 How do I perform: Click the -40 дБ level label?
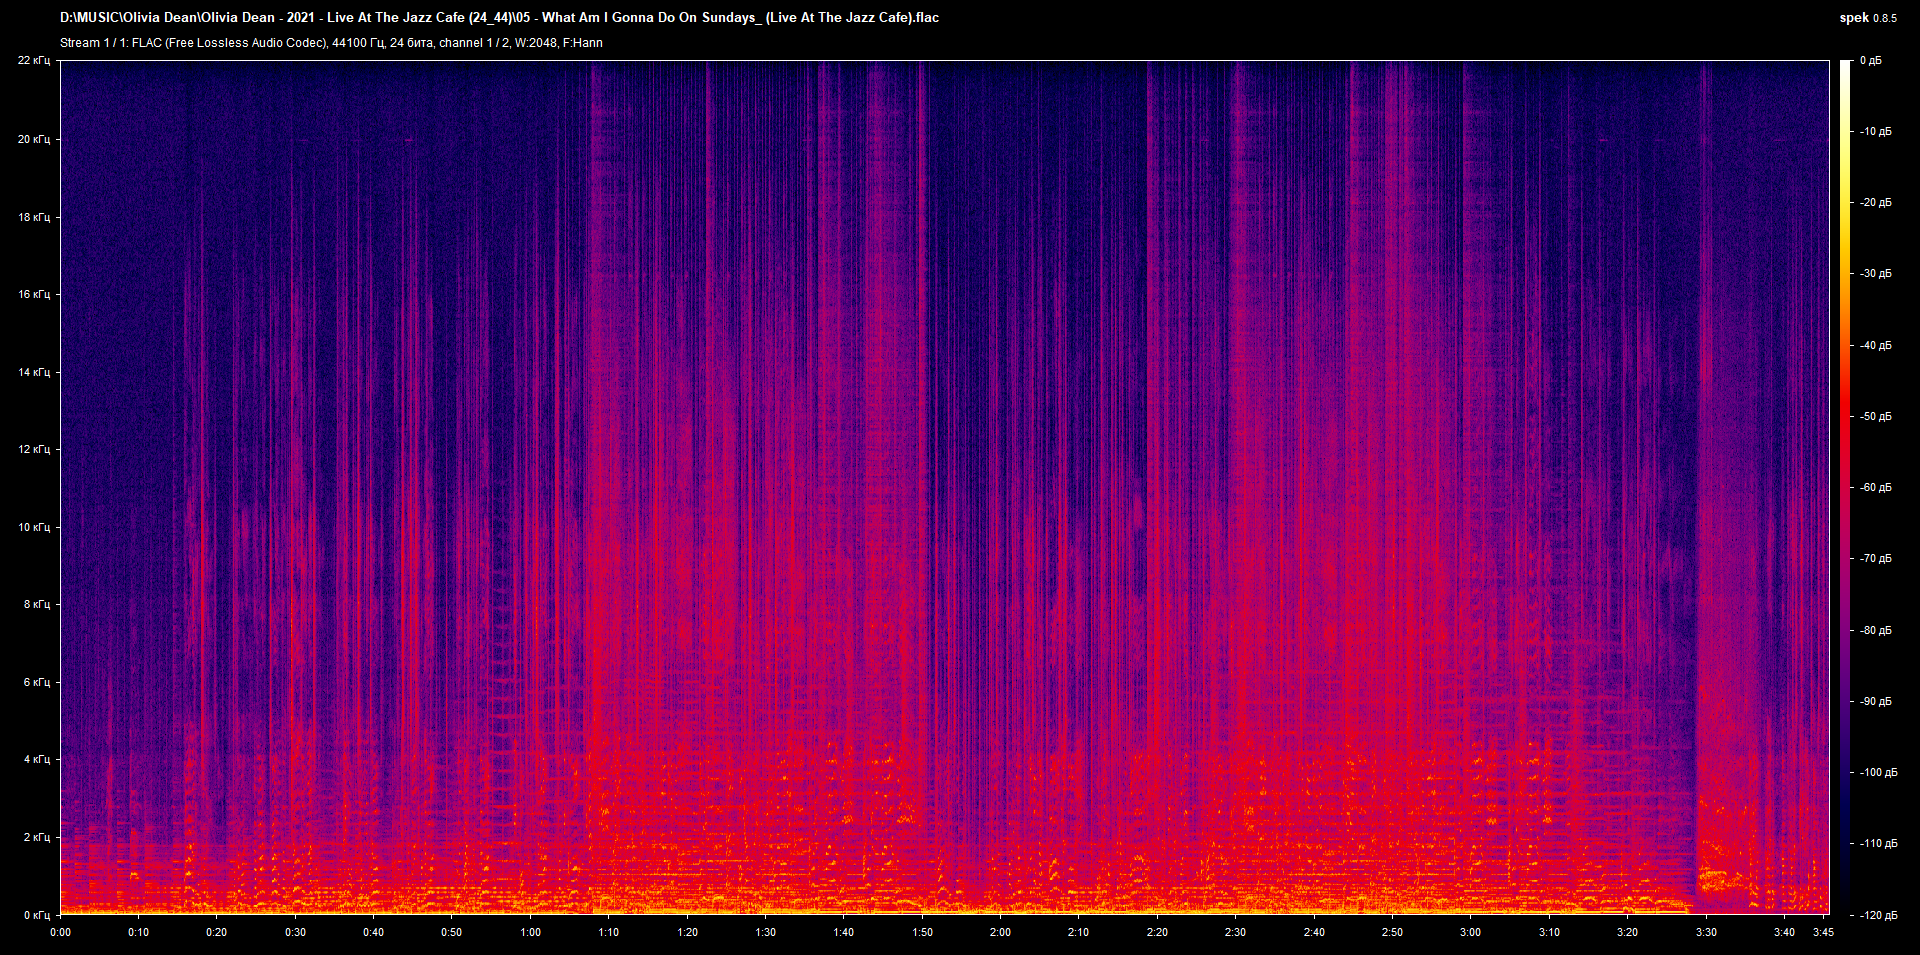1875,346
